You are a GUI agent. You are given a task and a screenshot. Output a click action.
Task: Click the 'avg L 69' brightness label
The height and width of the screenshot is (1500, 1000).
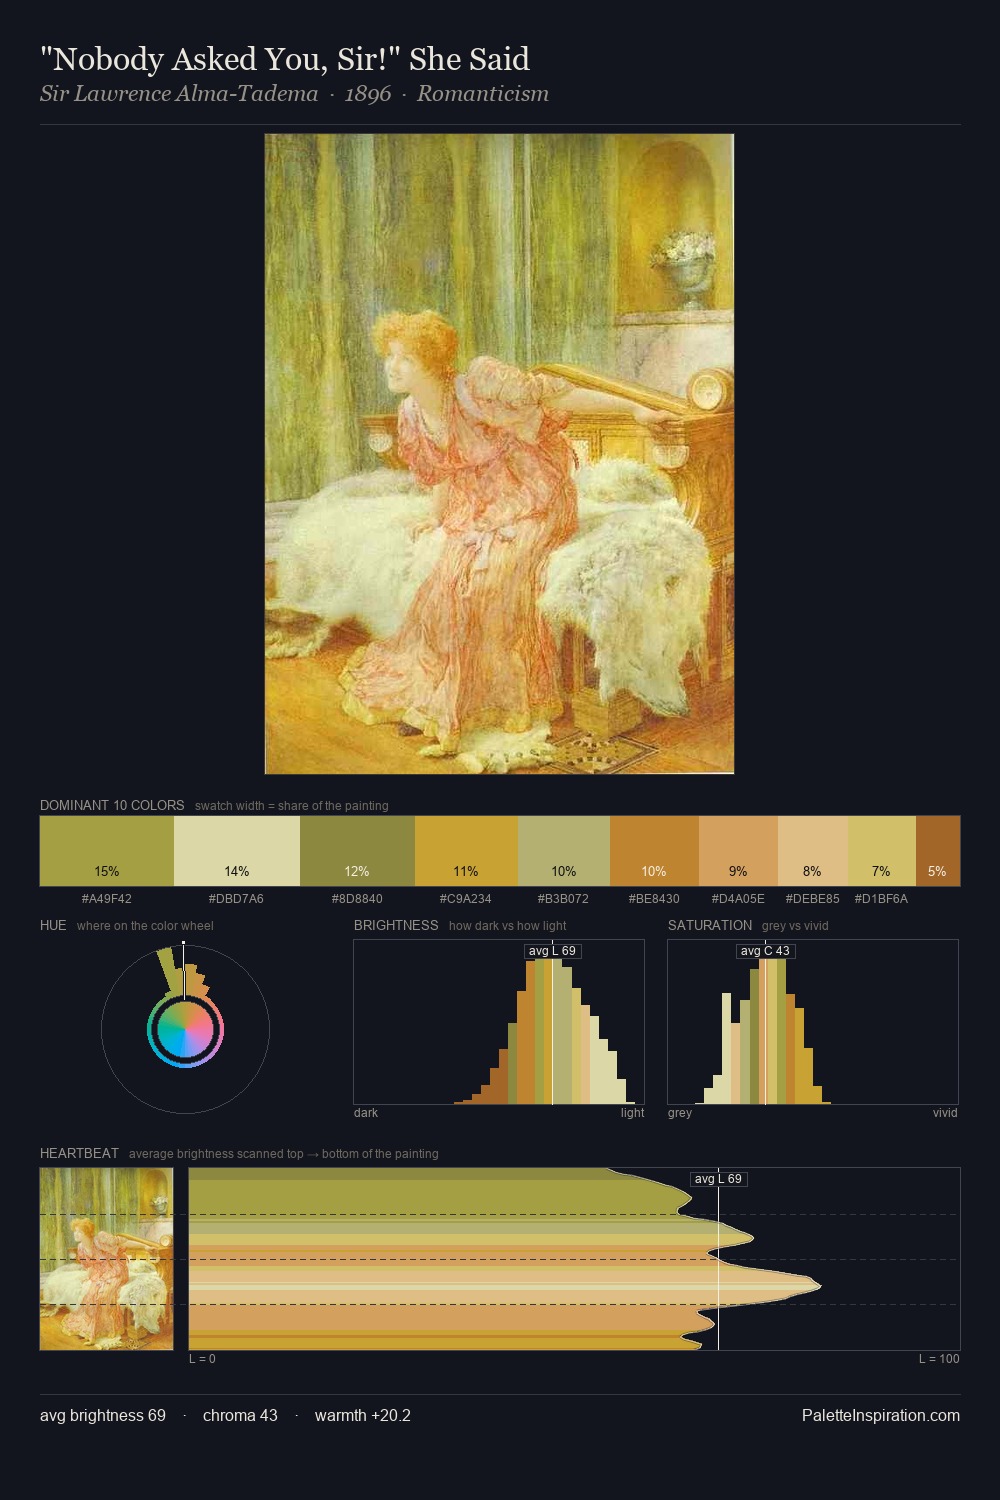(x=552, y=951)
